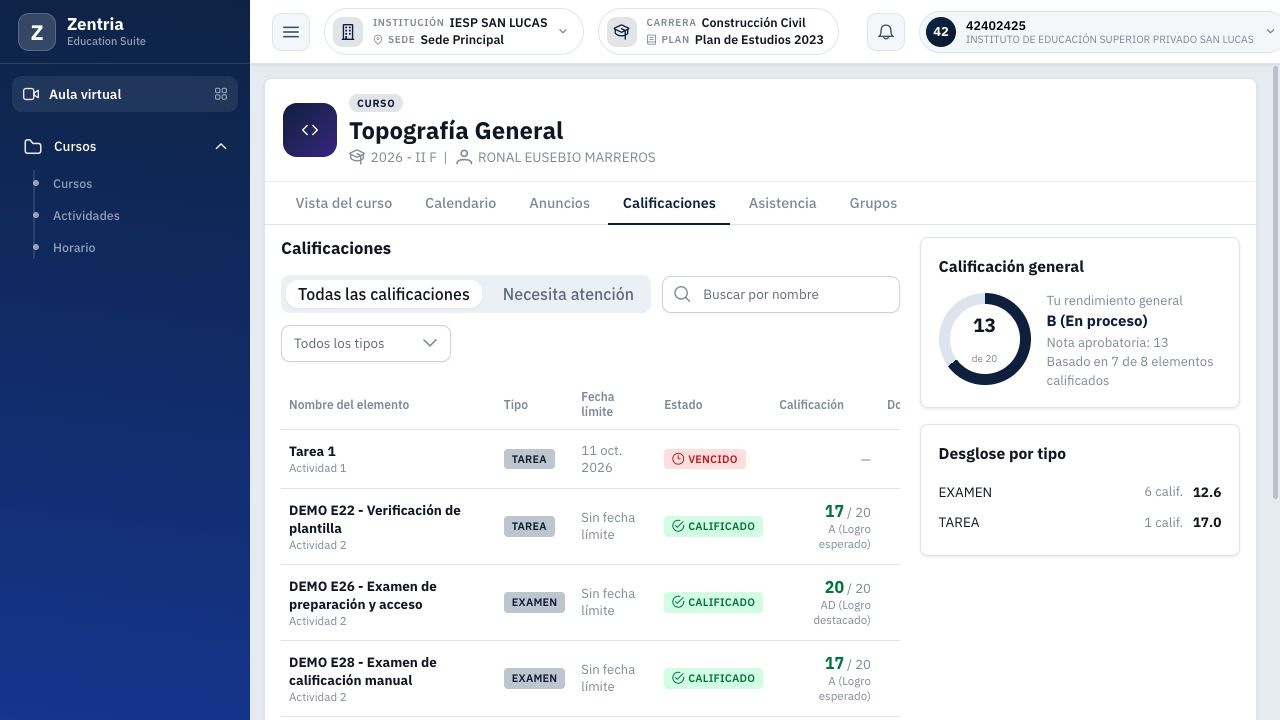The image size is (1280, 720).
Task: Expand the user account dropdown arrow
Action: click(x=1270, y=32)
